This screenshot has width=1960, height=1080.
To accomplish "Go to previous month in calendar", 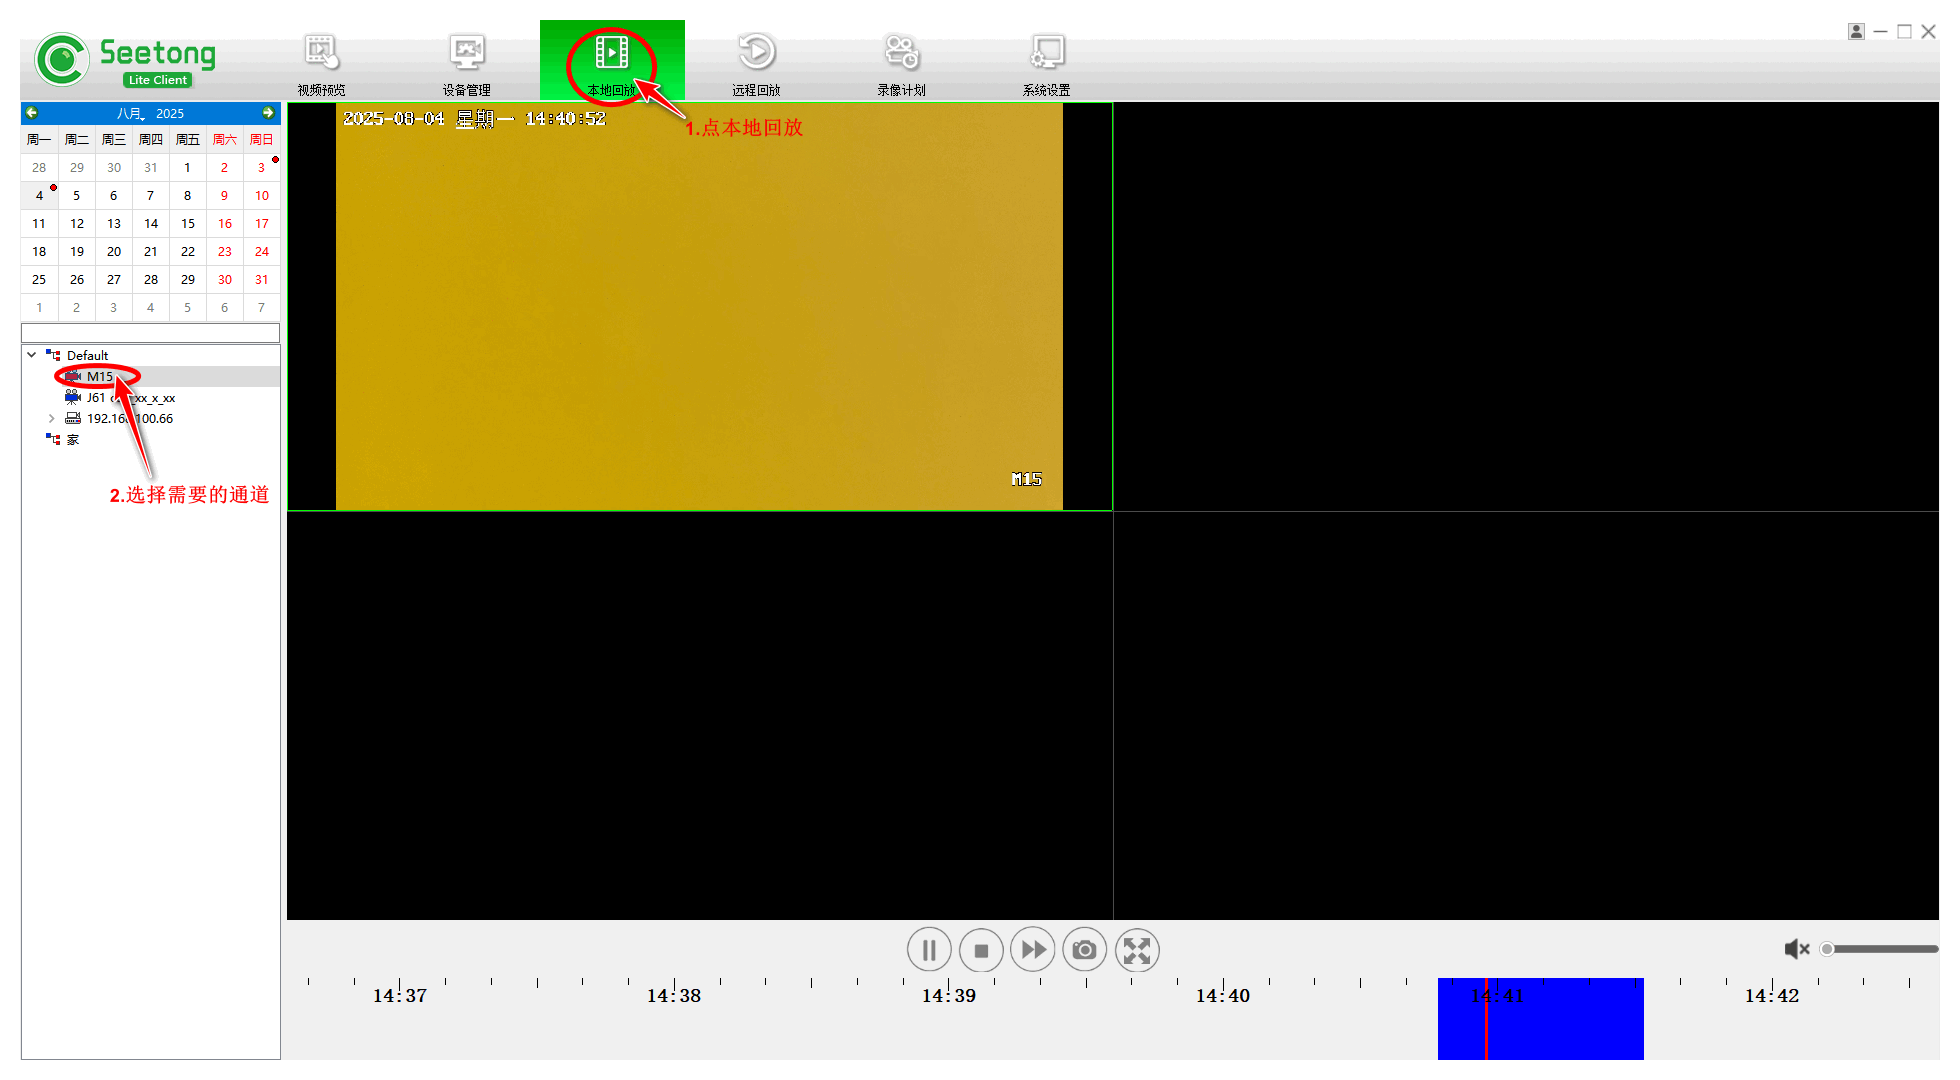I will (x=32, y=113).
